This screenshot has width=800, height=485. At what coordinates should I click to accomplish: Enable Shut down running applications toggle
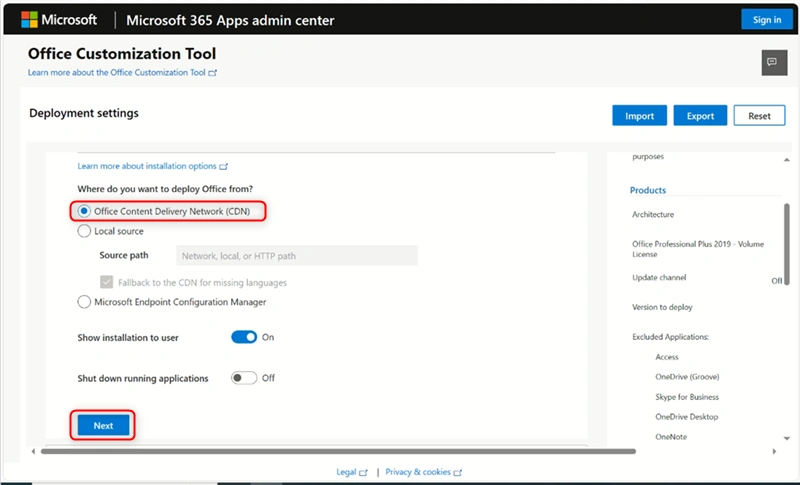[244, 378]
